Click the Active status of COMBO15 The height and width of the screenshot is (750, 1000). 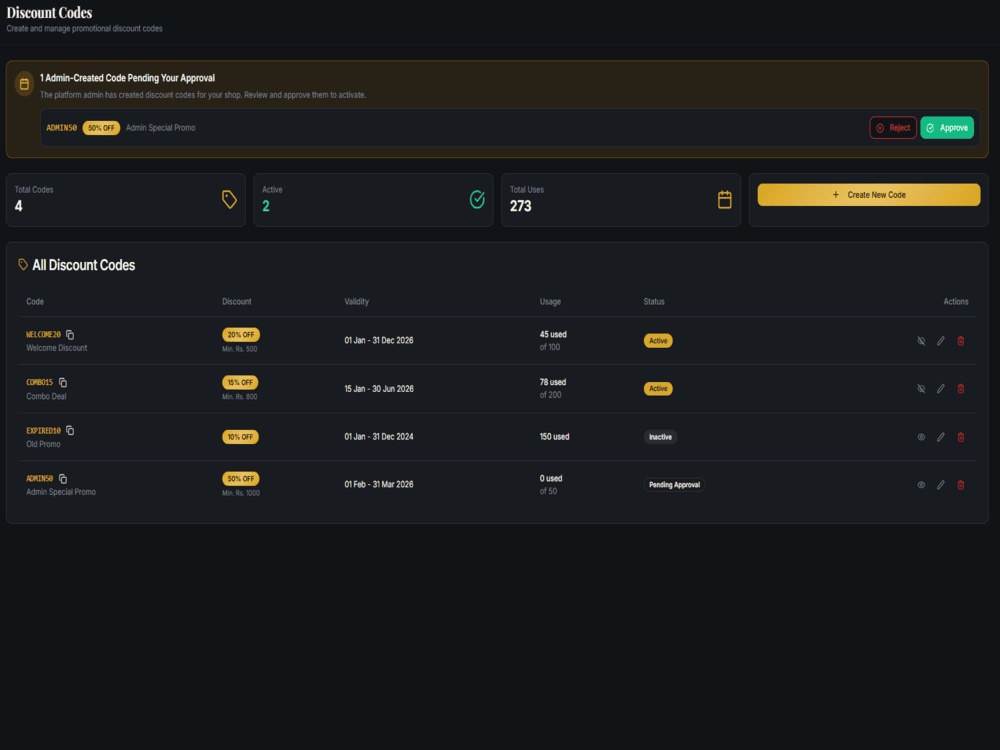coord(658,388)
